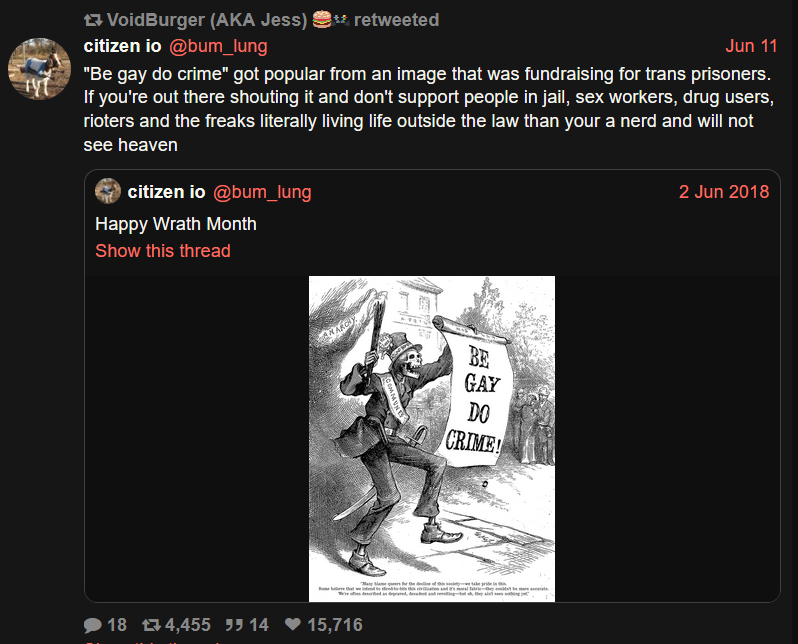Click the @bum_lung handle in main tweet
This screenshot has height=644, width=798.
[x=218, y=46]
